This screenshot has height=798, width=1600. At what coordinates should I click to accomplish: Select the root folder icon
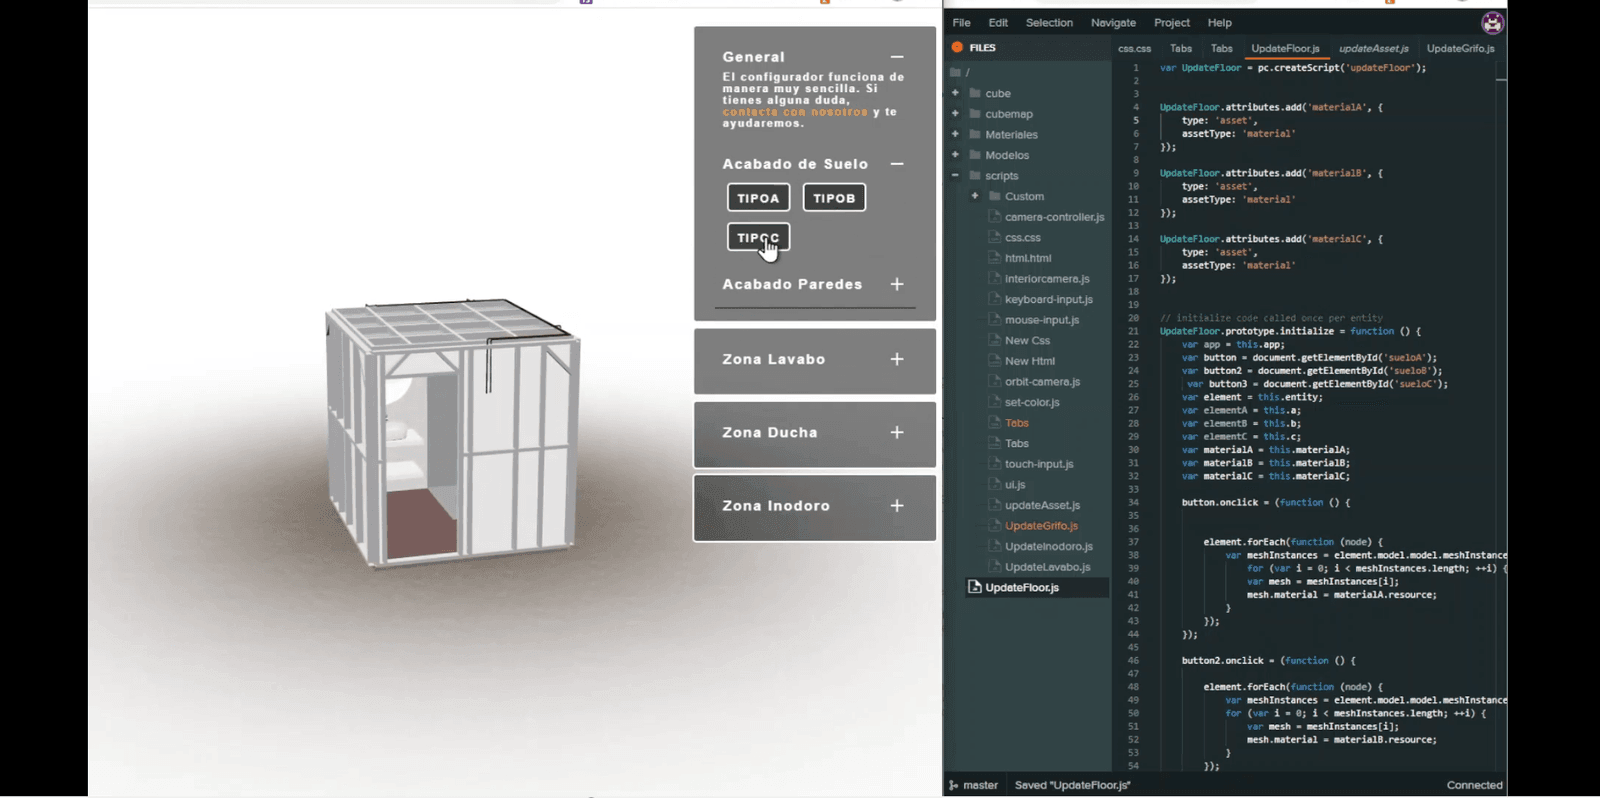pos(956,72)
